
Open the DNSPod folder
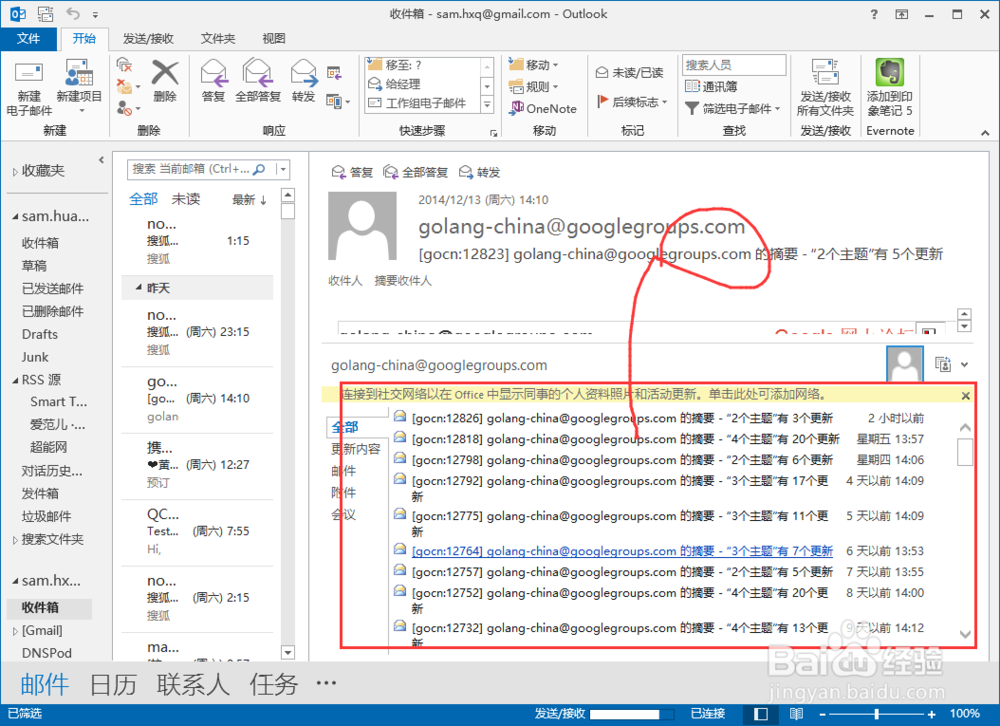coord(47,653)
